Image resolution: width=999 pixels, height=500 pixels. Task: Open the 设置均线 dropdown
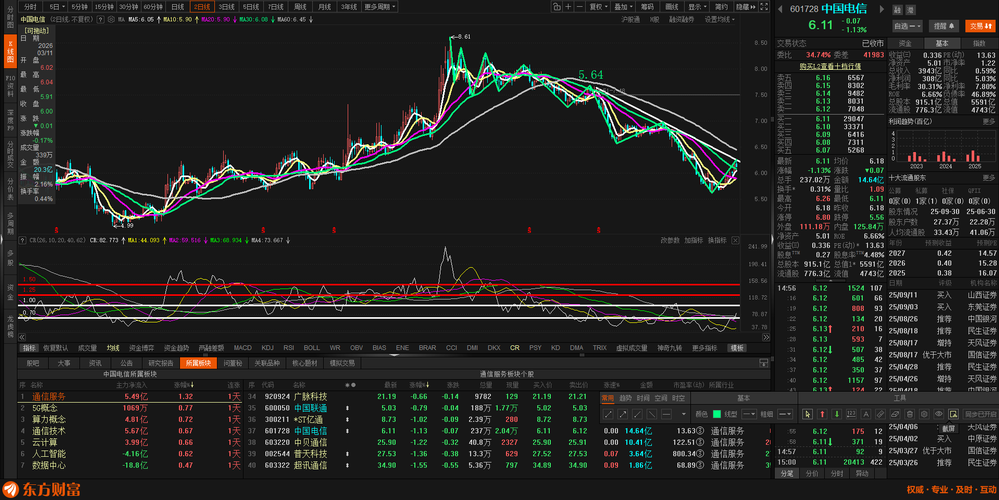[720, 19]
